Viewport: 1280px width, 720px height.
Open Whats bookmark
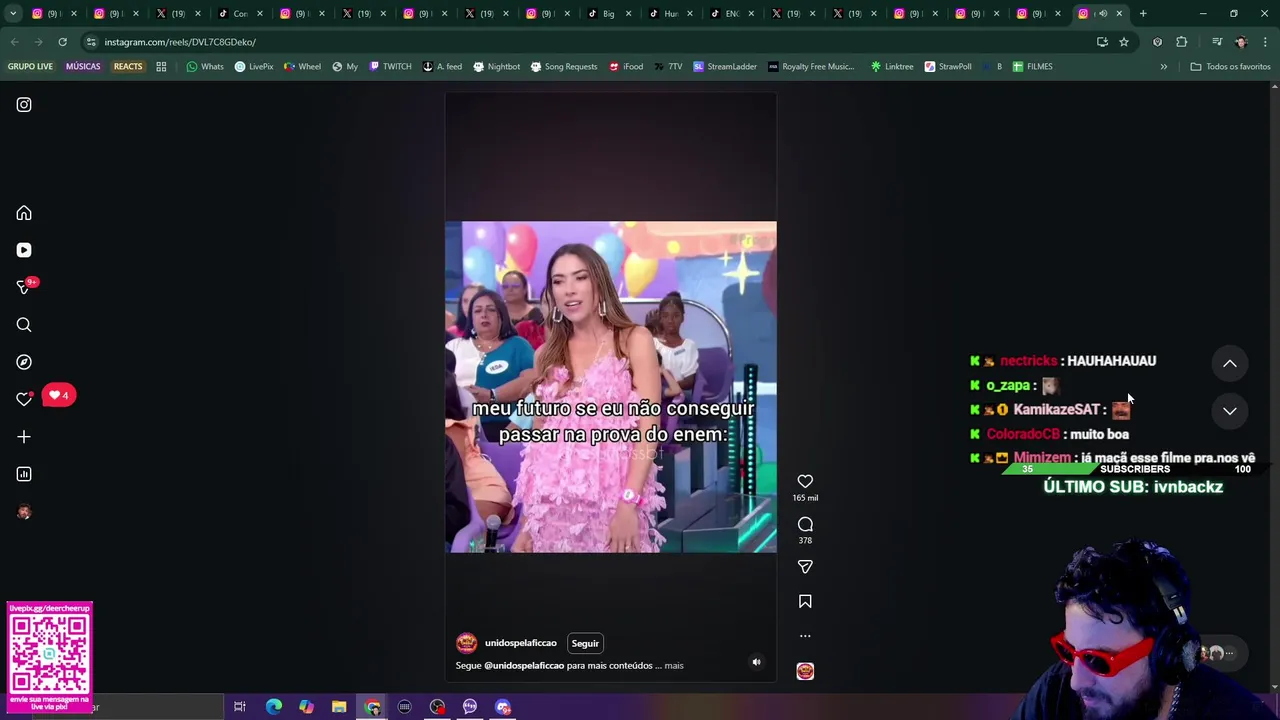tap(205, 66)
